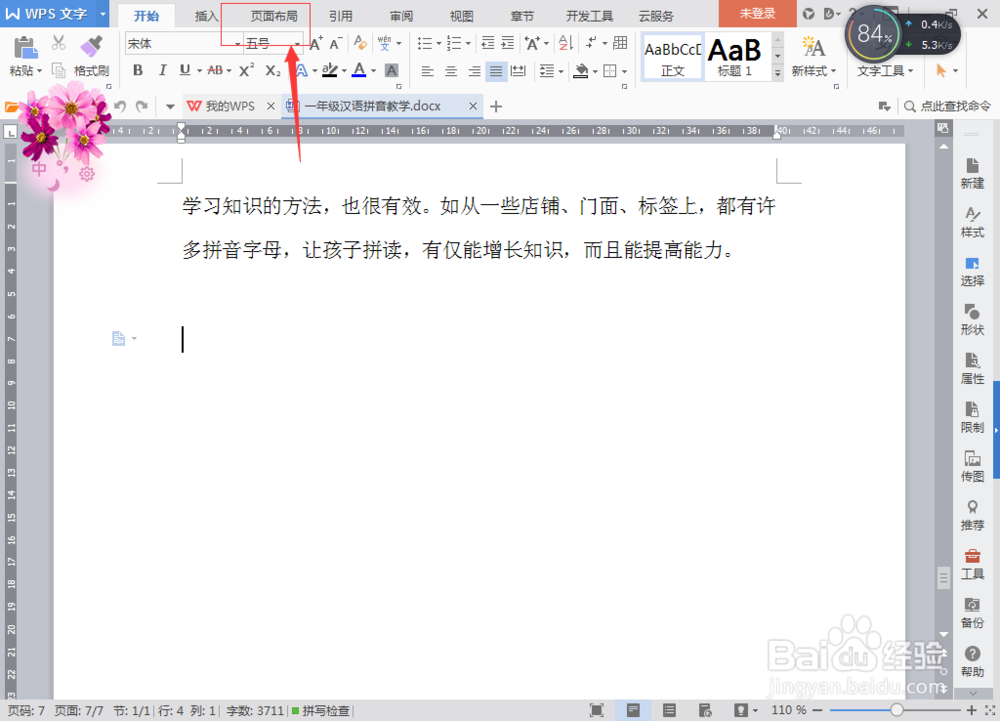
Task: Open 页面布局 tab
Action: point(274,16)
